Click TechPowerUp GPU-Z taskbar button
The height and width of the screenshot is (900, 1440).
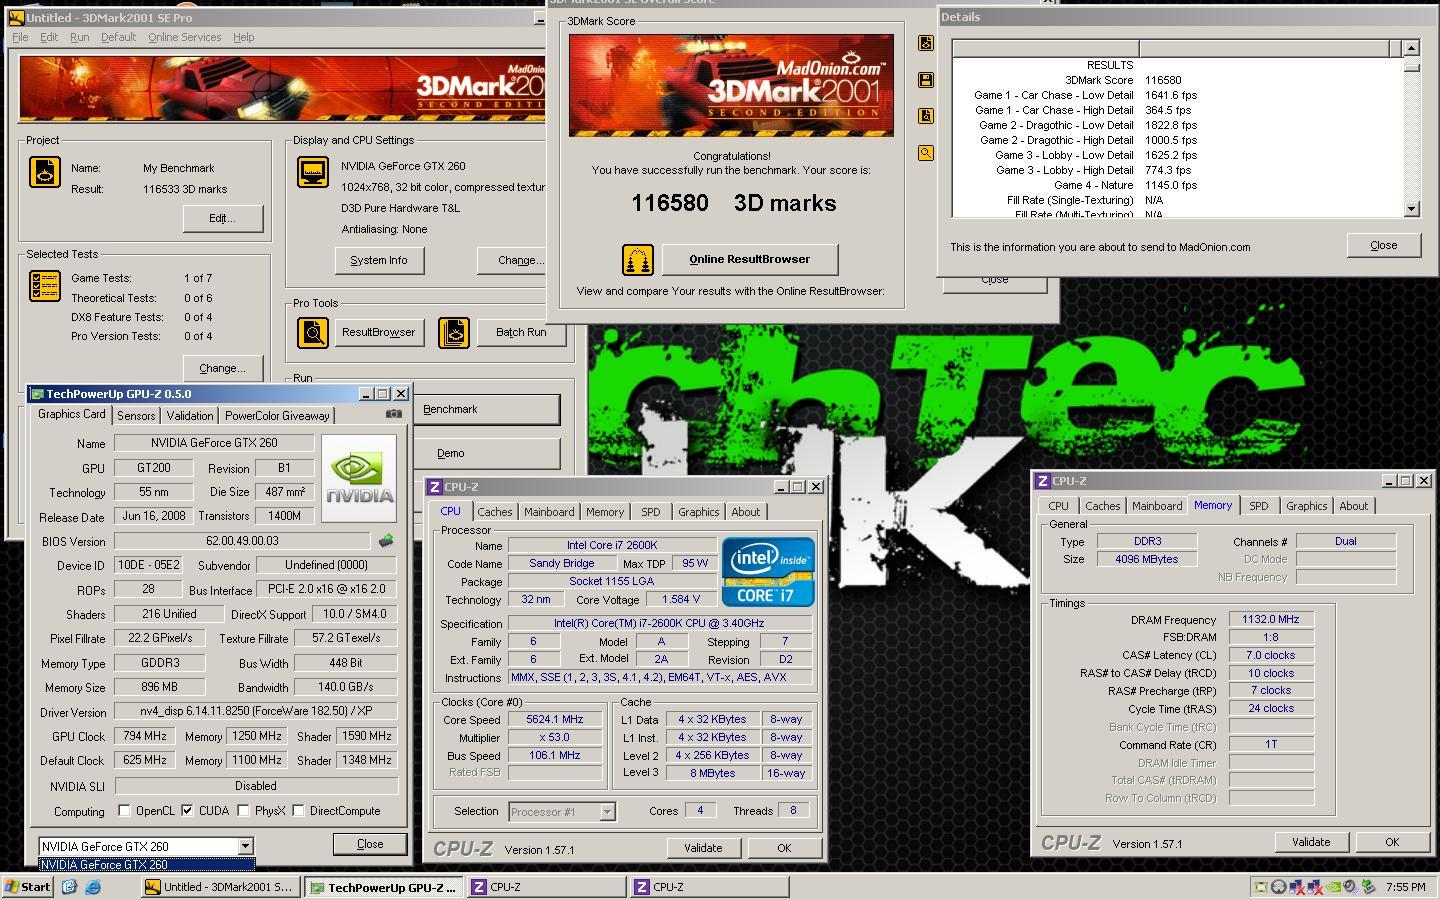click(x=383, y=887)
